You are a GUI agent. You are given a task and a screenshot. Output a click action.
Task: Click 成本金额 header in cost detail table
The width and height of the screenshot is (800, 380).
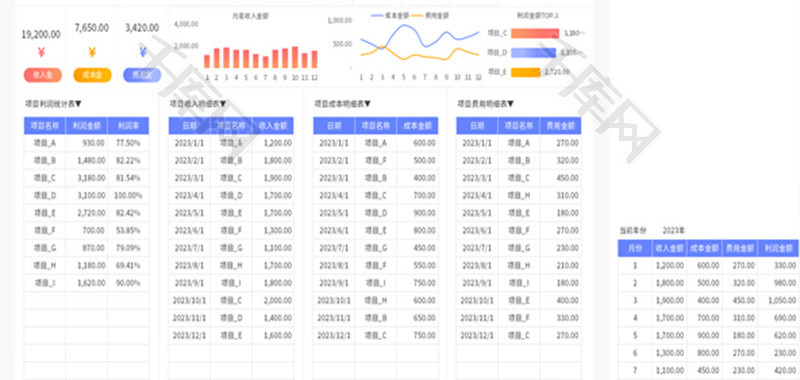(417, 125)
